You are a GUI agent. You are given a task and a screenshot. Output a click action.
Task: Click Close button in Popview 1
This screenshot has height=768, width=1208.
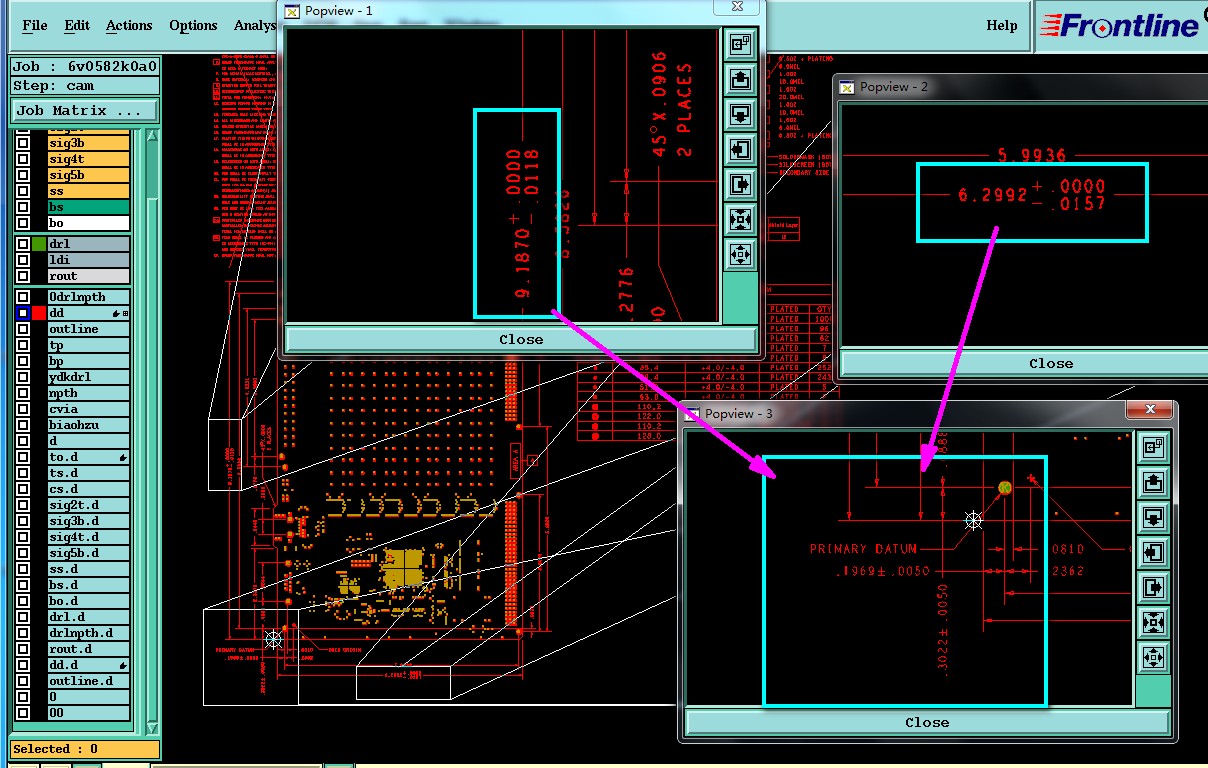coord(521,339)
